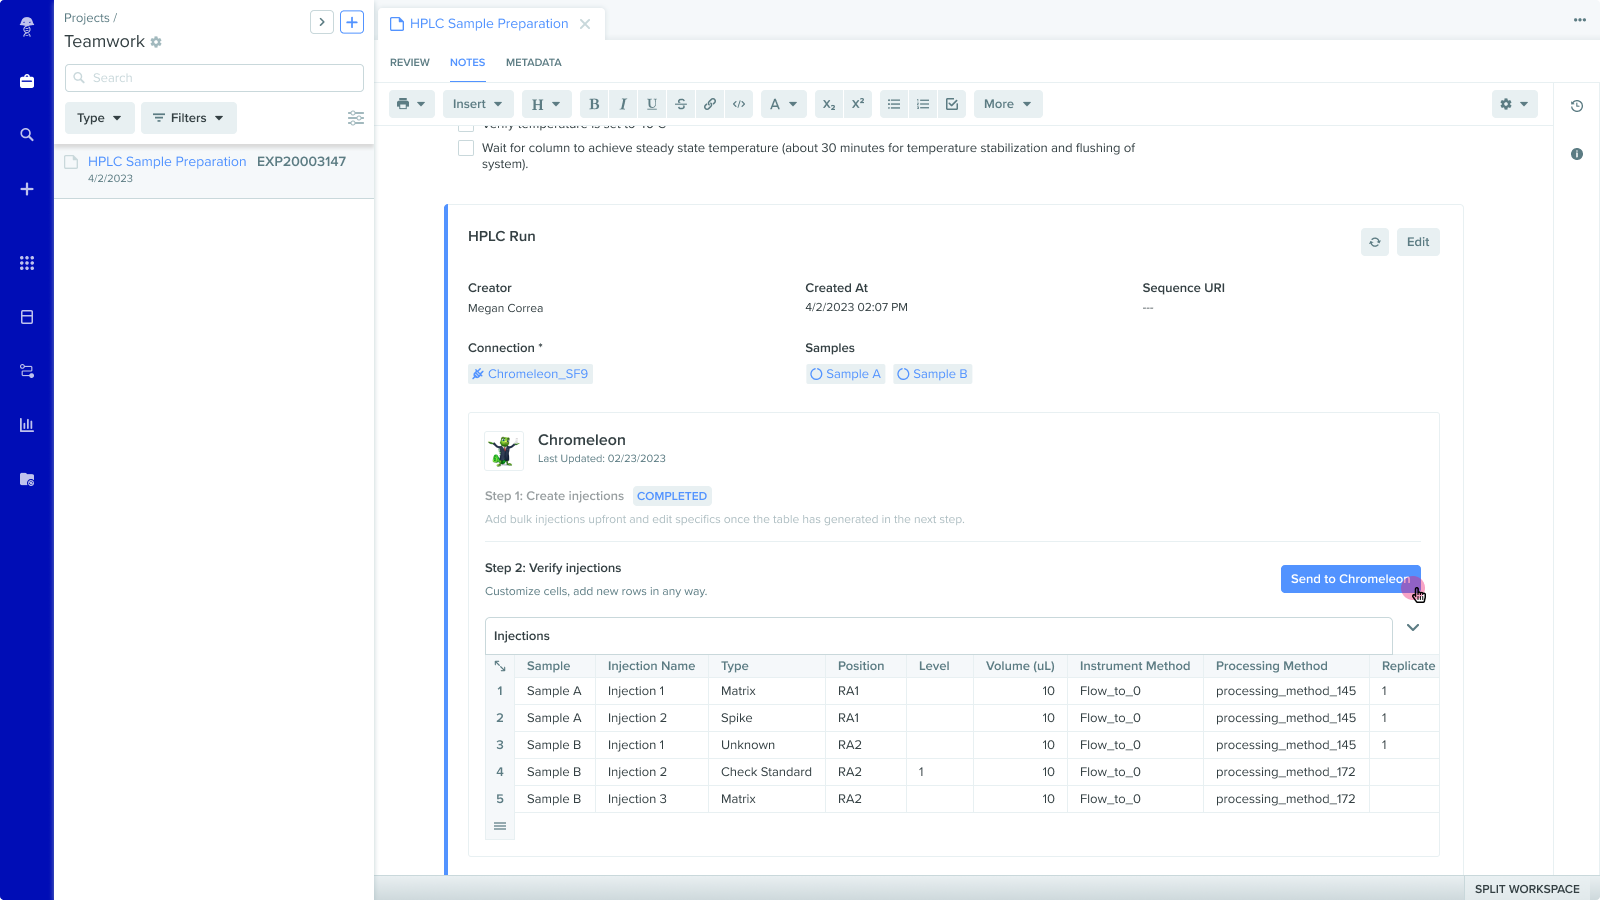Apply superscript formatting

(858, 104)
